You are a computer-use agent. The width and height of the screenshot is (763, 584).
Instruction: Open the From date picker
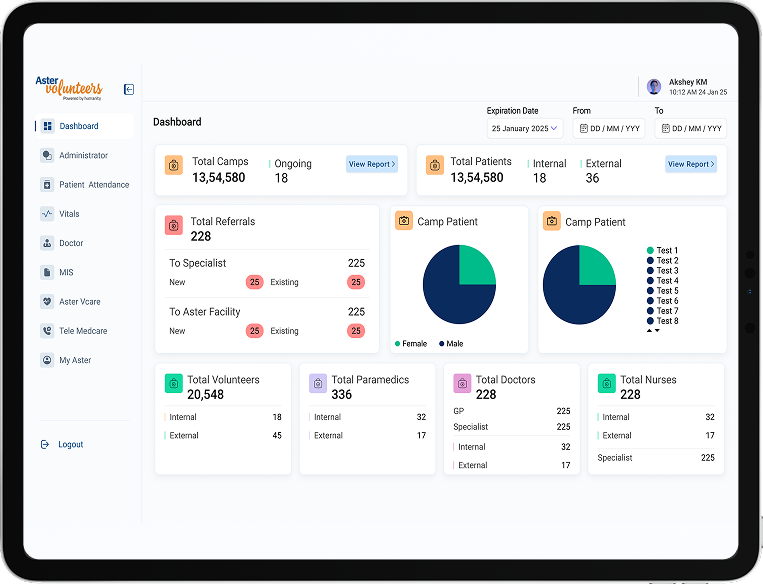pyautogui.click(x=608, y=128)
